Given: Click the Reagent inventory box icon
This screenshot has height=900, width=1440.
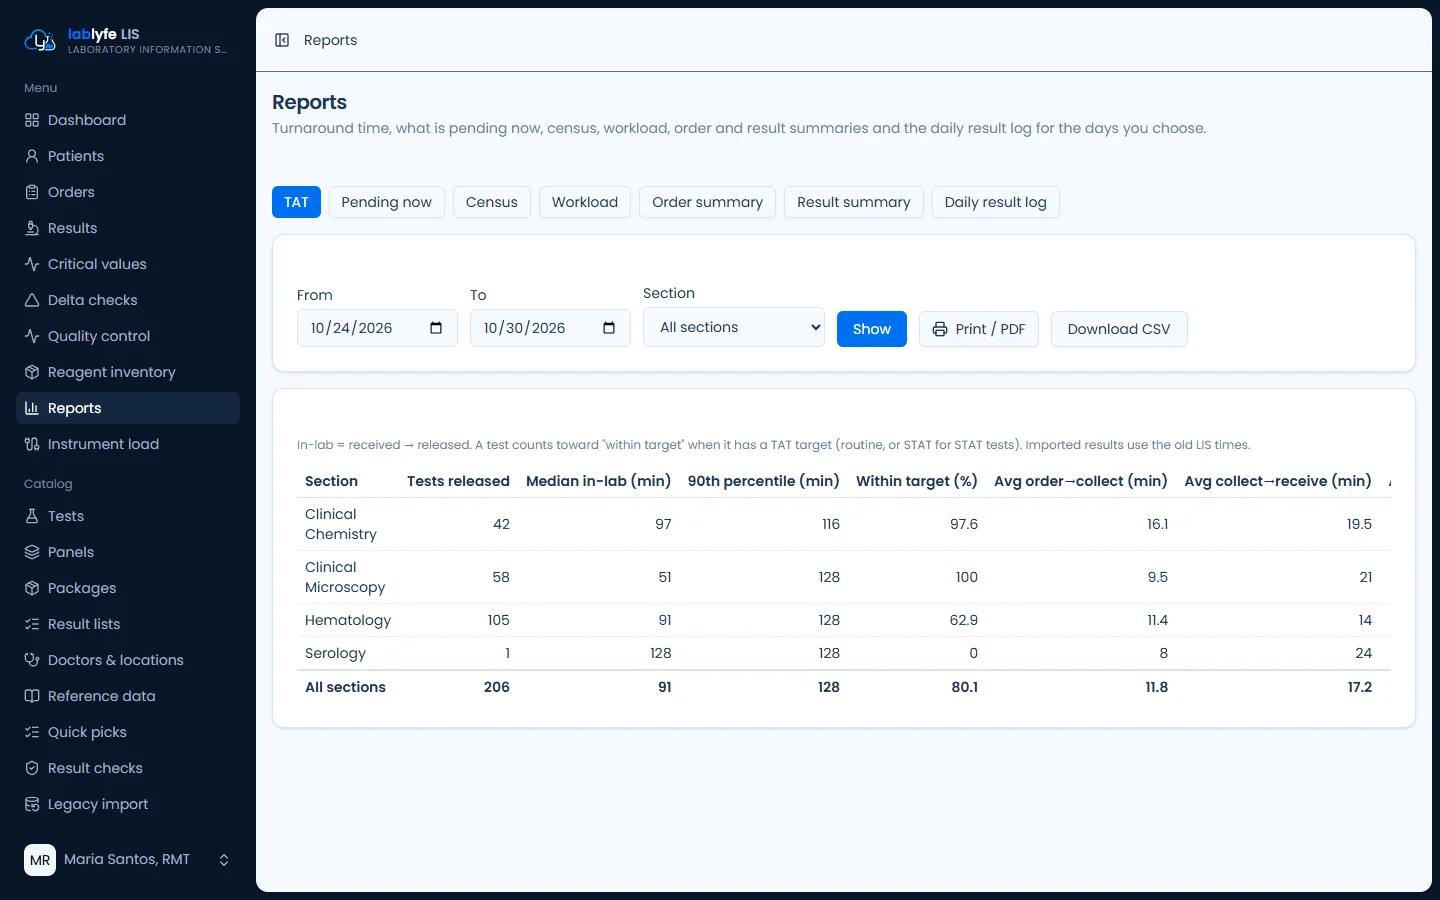Looking at the screenshot, I should (x=32, y=372).
